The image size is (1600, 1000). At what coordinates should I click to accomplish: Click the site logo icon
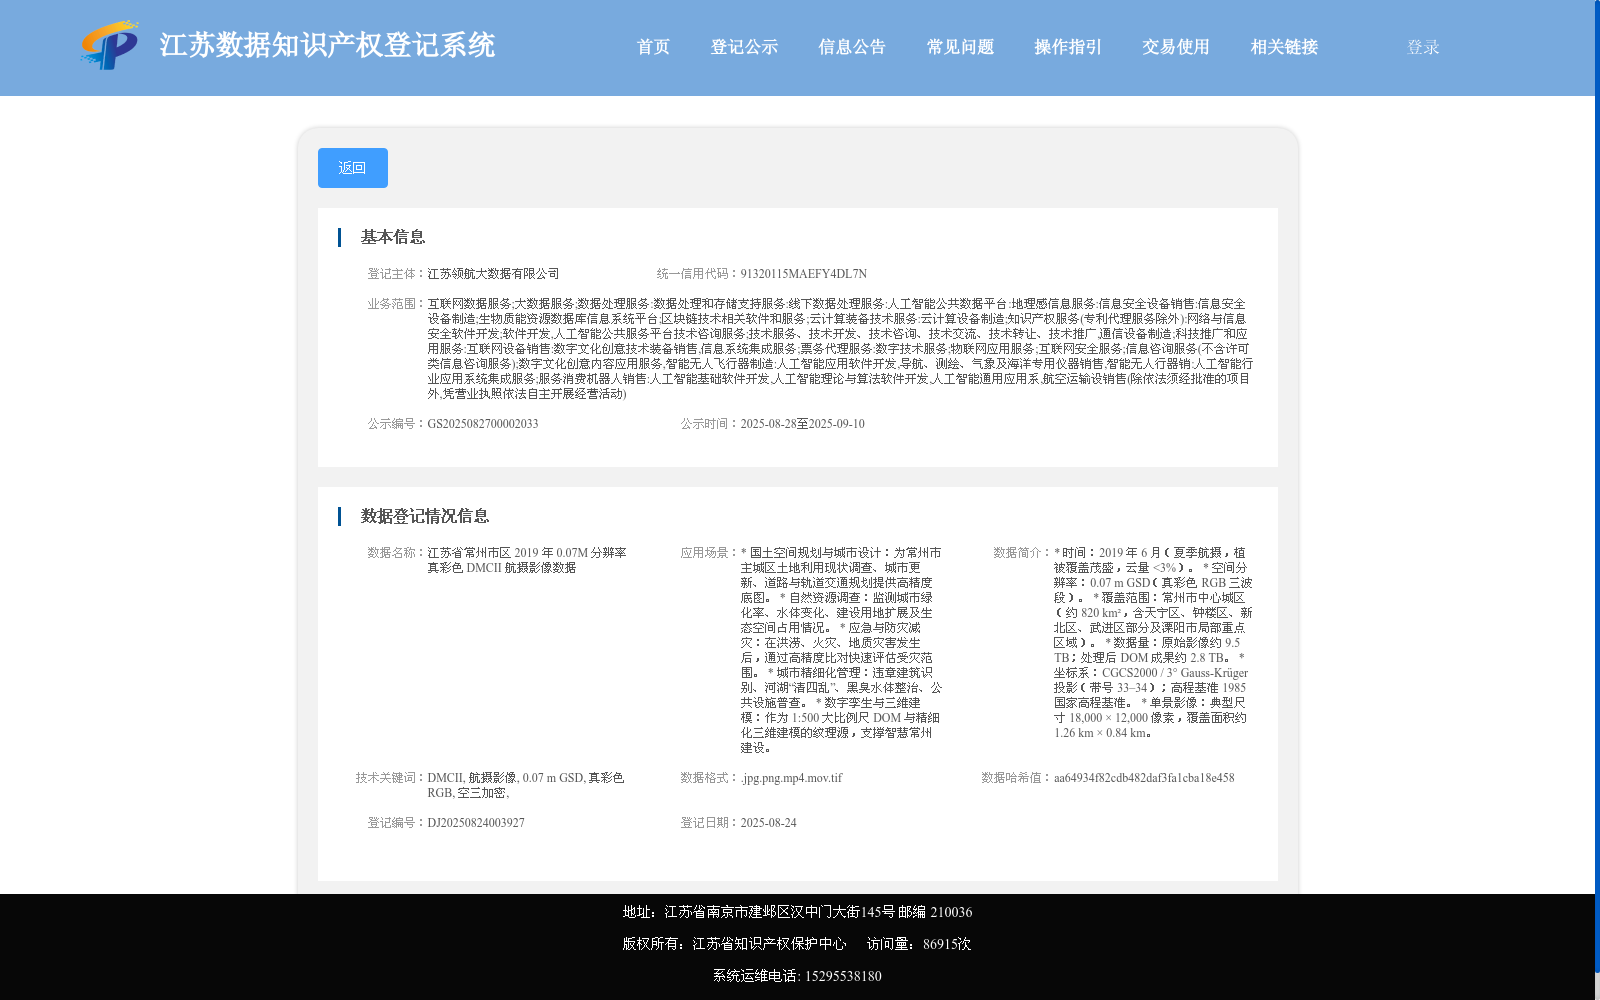[110, 45]
